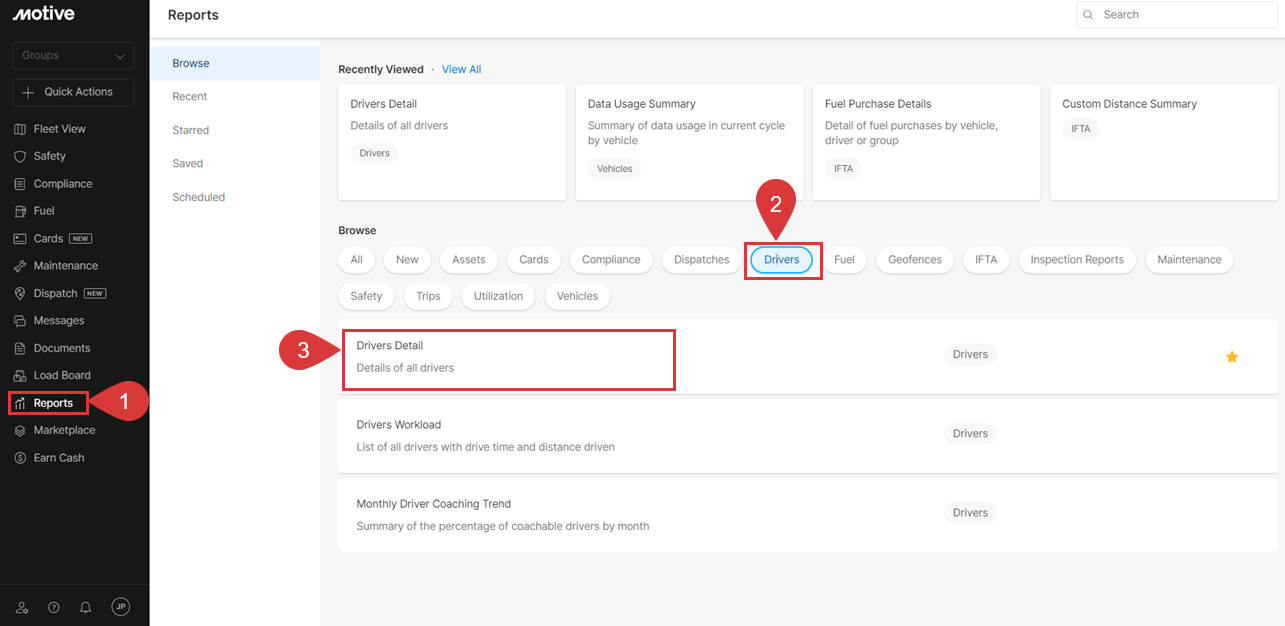Viewport: 1285px width, 626px height.
Task: Open the help question mark icon
Action: pos(54,607)
